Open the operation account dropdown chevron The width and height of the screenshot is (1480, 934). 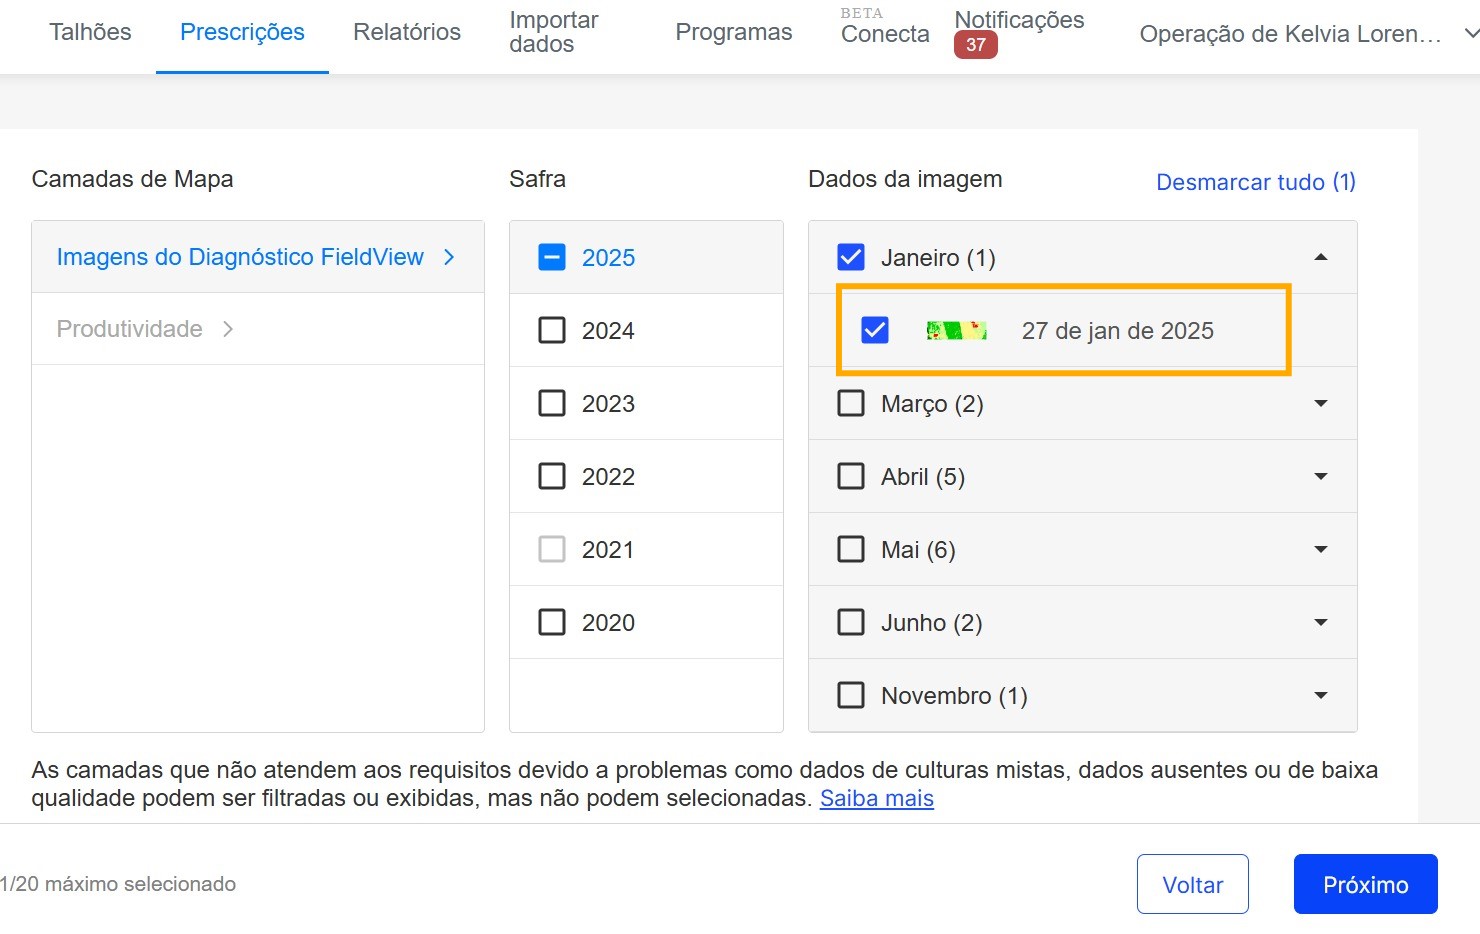(x=1470, y=34)
